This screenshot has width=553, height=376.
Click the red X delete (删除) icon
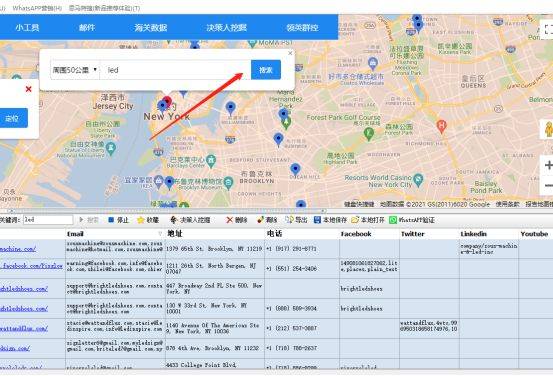tap(230, 220)
